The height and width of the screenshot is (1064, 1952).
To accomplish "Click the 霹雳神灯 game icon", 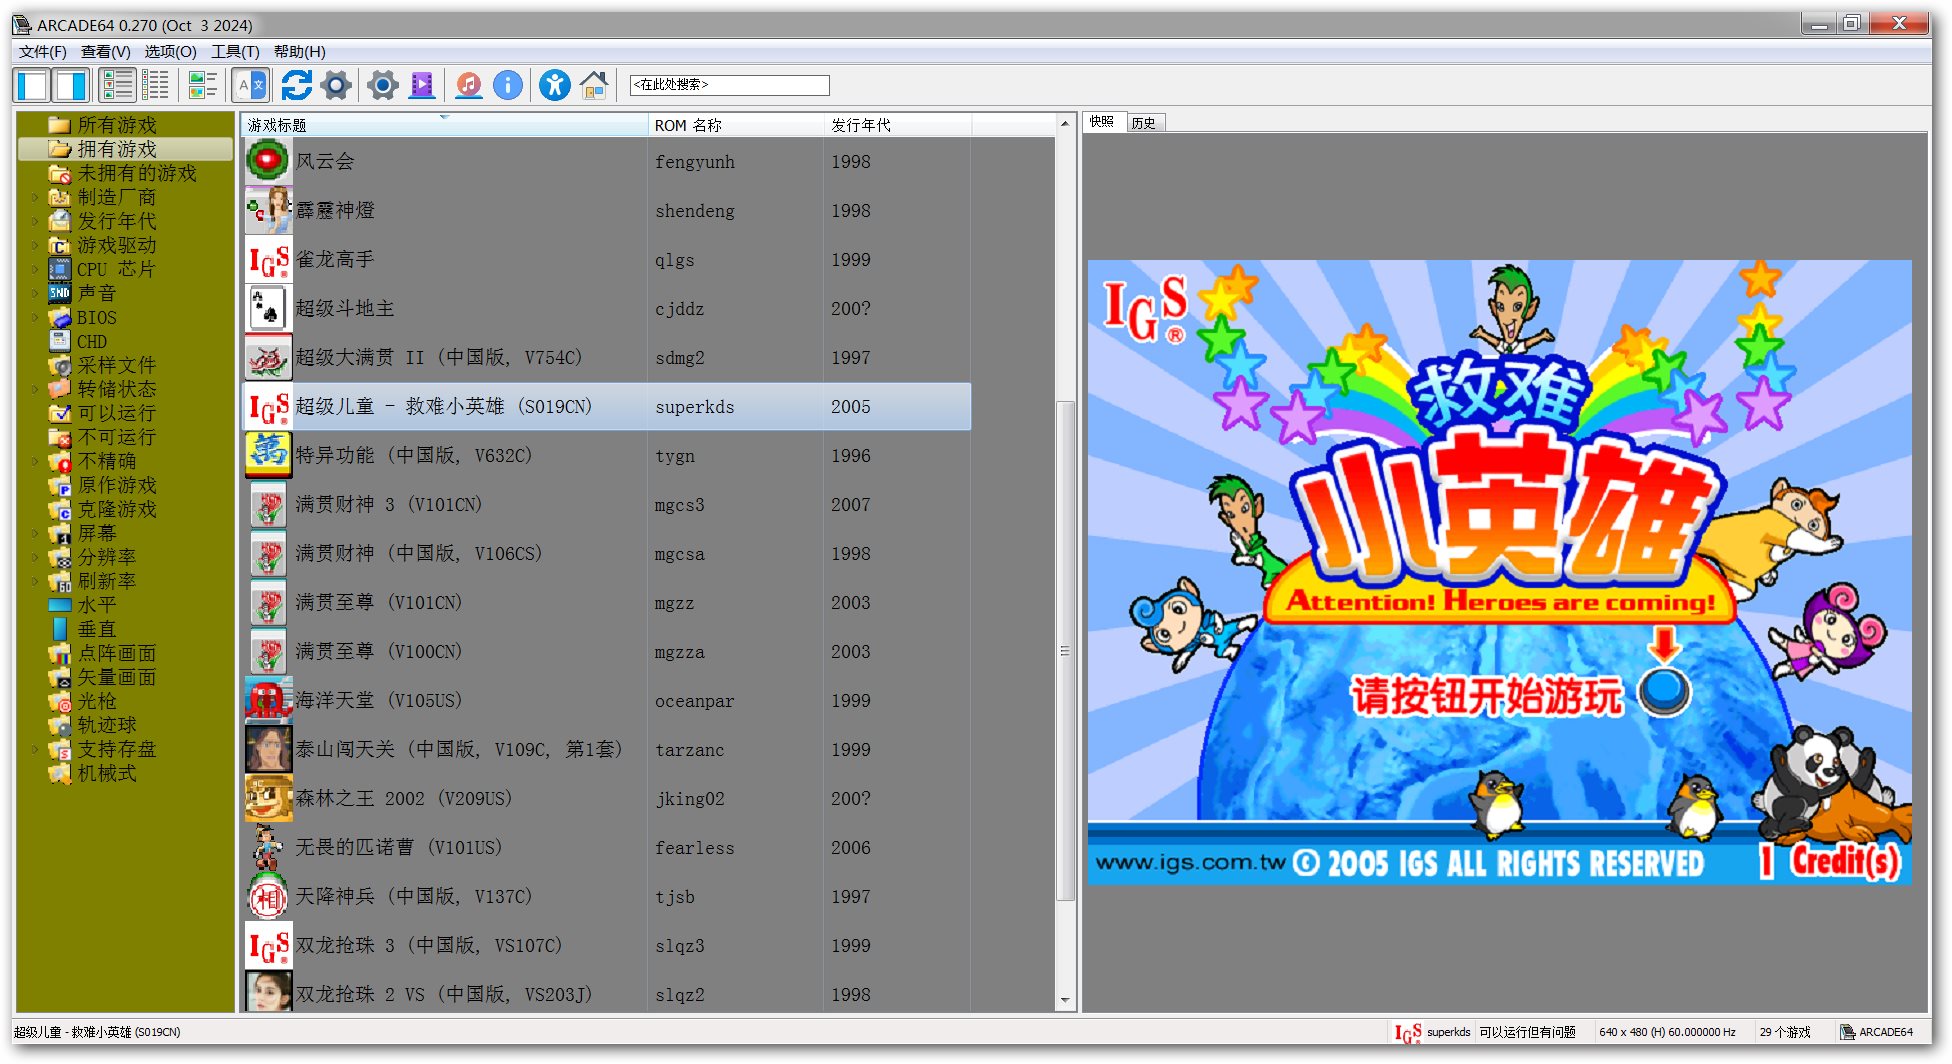I will [x=268, y=210].
